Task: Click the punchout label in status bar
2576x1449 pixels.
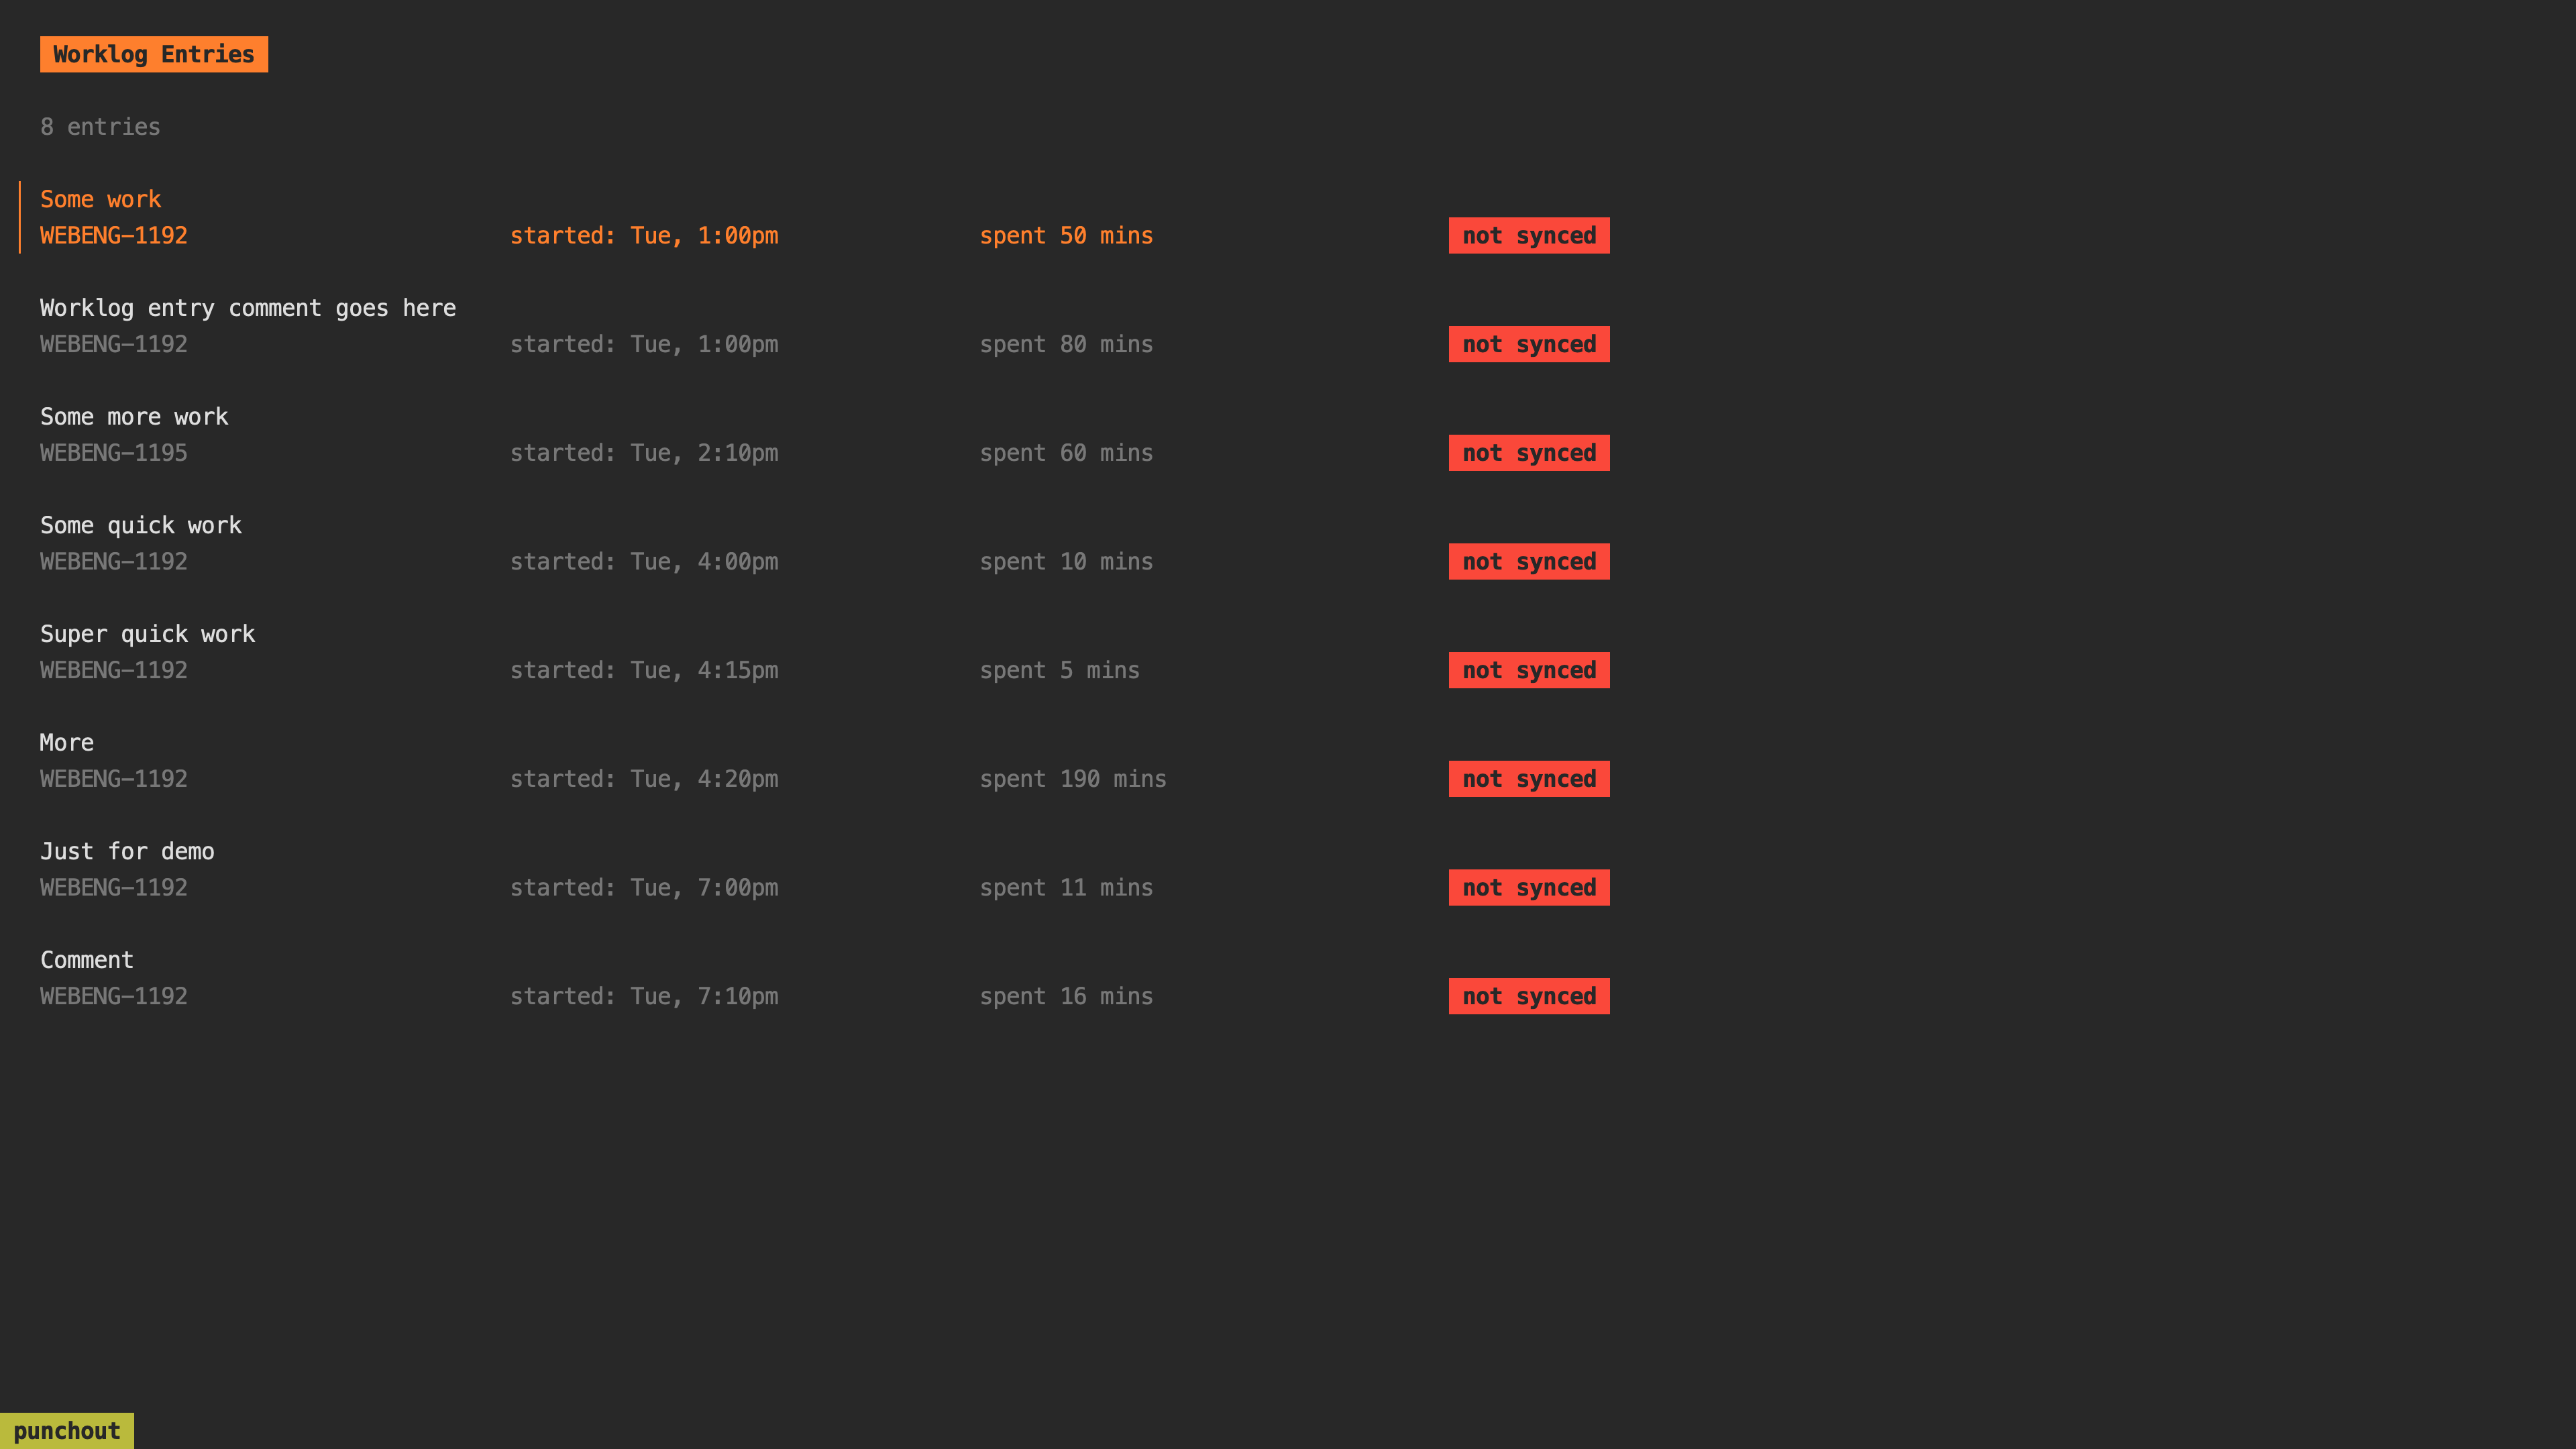Action: point(66,1431)
